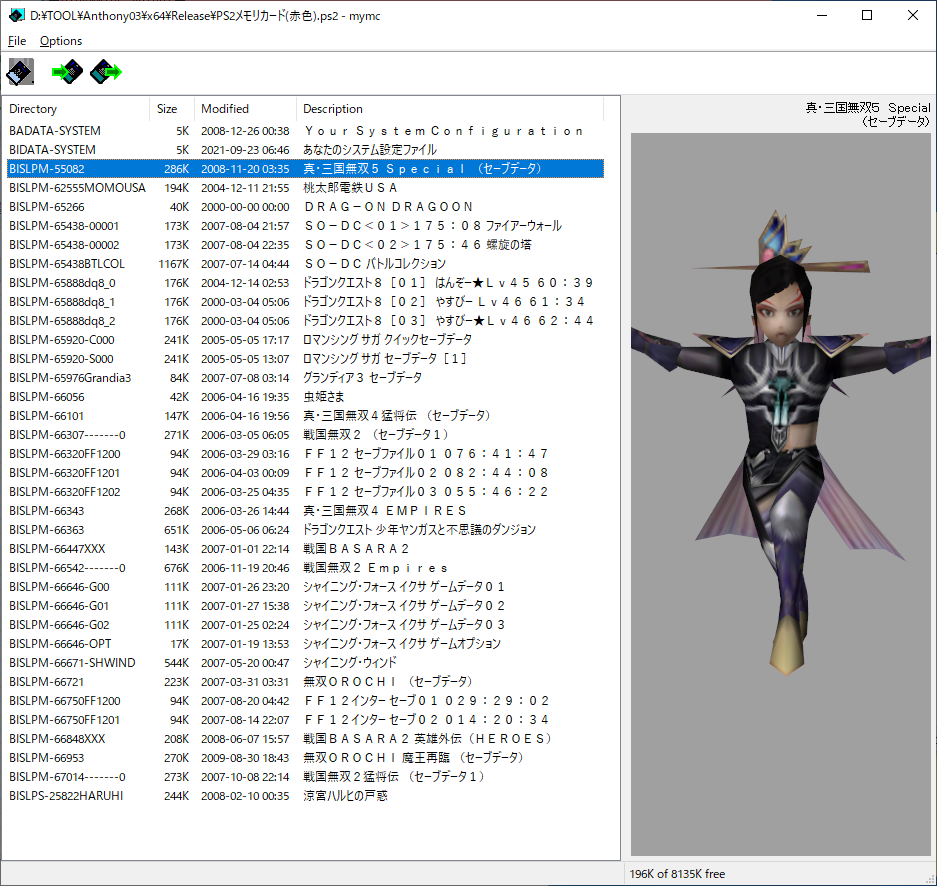937x886 pixels.
Task: Select the BISLPM-66542-------0 save
Action: point(305,568)
